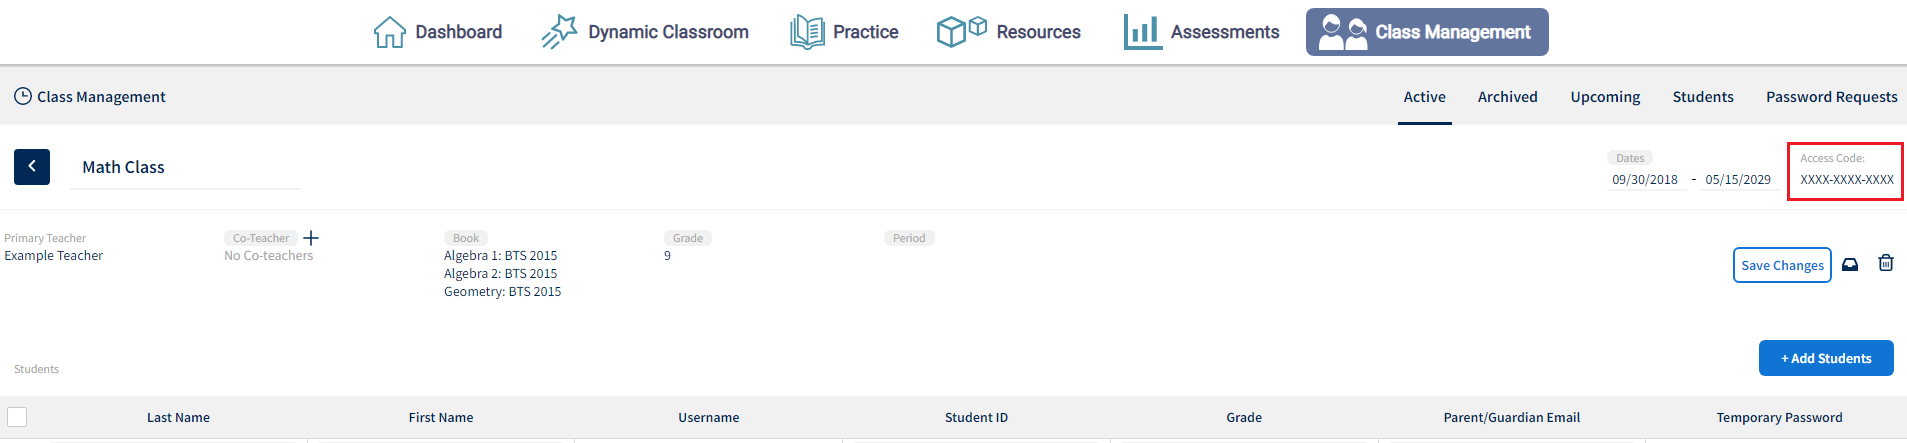Open Assessments bar chart icon

[1142, 32]
